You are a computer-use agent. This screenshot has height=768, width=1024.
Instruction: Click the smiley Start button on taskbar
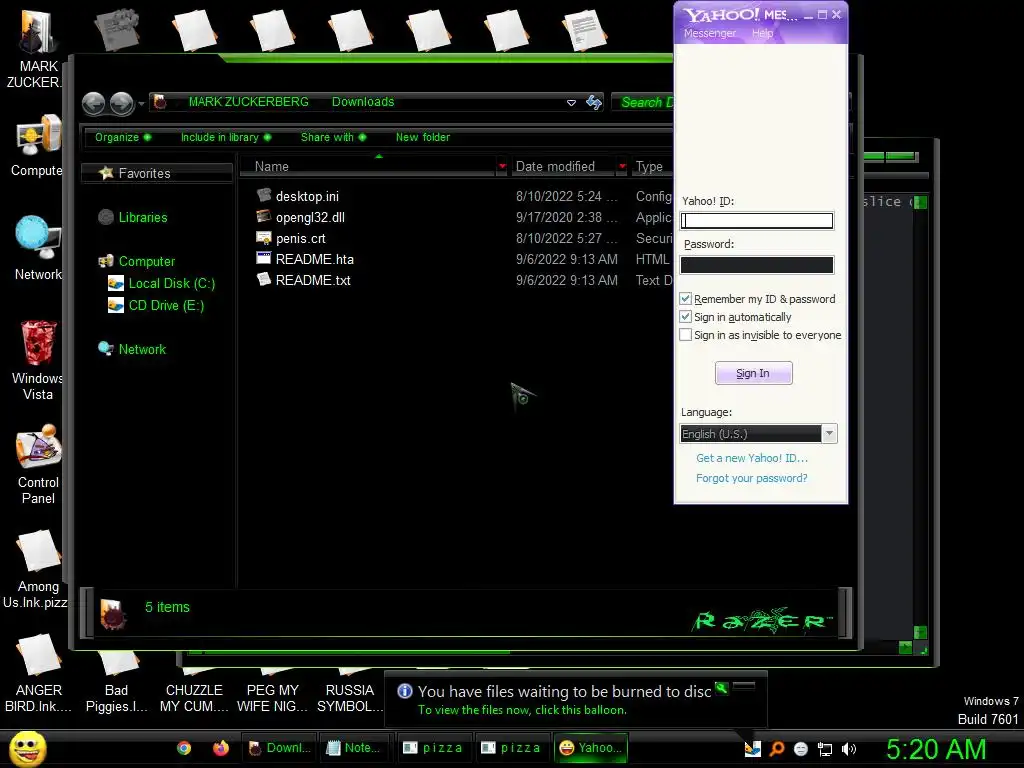(x=27, y=748)
